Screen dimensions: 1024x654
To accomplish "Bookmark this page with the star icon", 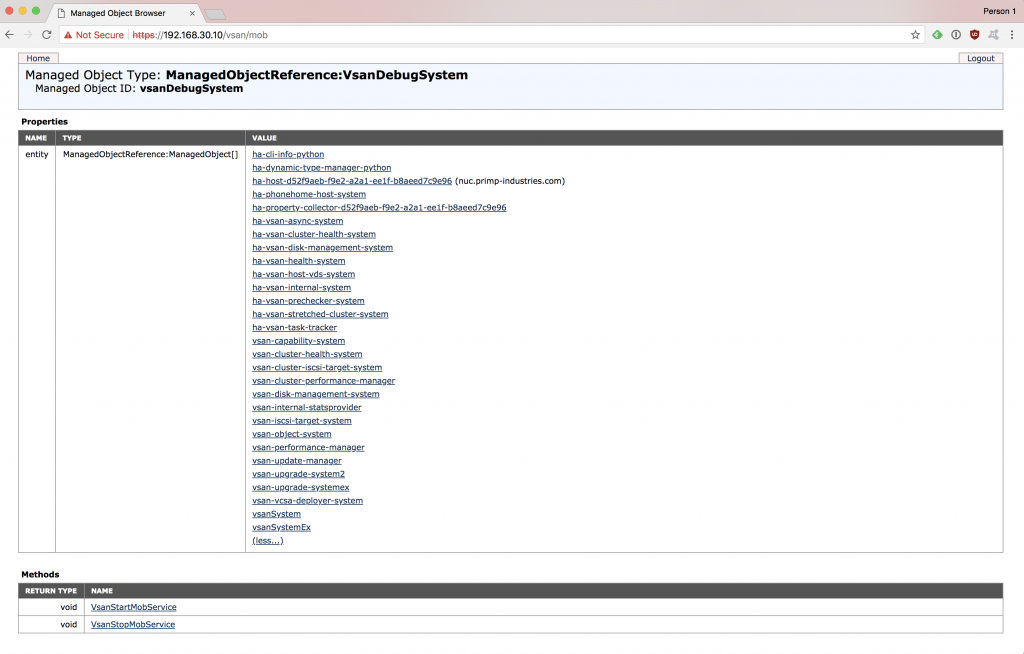I will 914,33.
